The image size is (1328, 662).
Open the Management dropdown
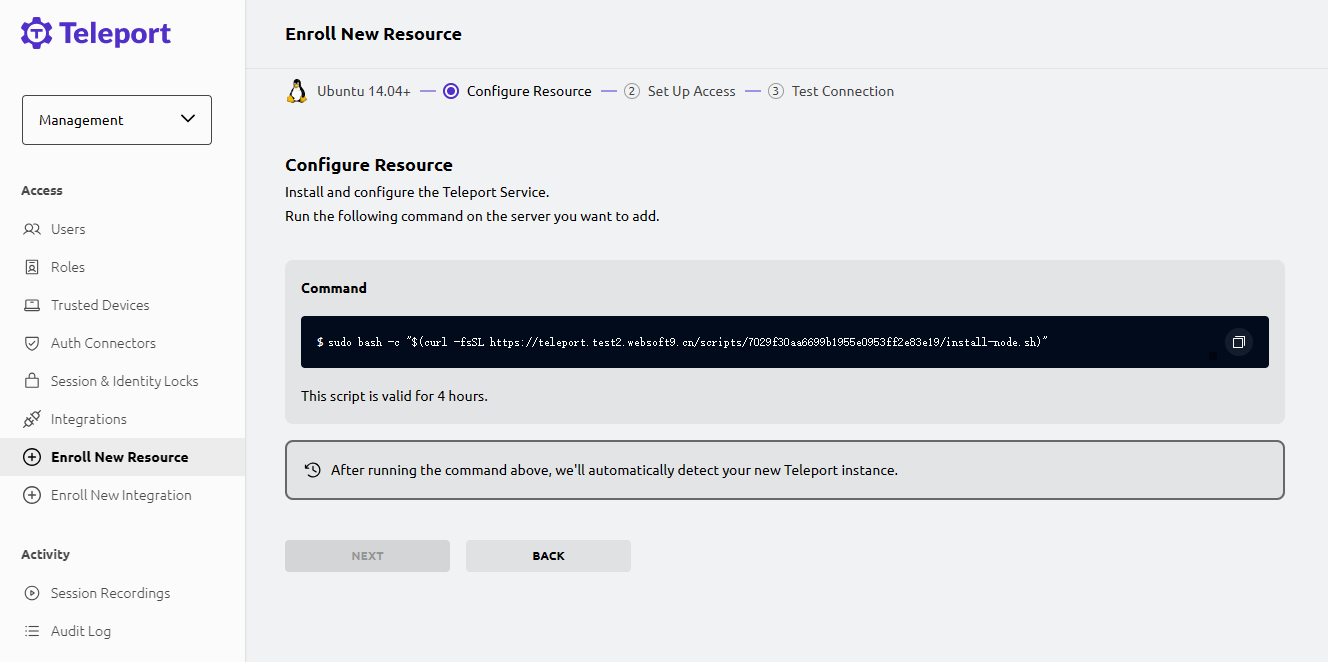coord(117,120)
